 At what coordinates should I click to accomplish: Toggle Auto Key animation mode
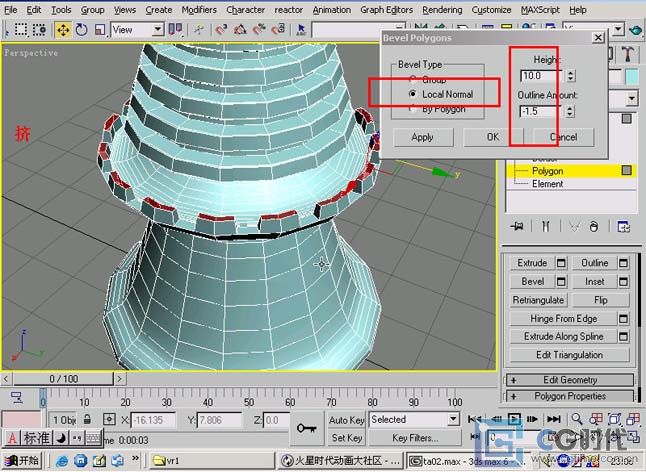[347, 420]
